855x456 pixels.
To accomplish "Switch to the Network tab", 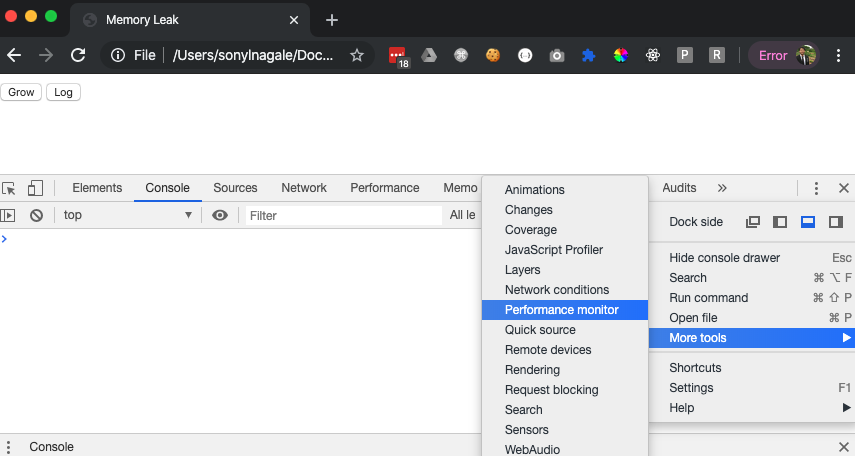I will coord(304,188).
